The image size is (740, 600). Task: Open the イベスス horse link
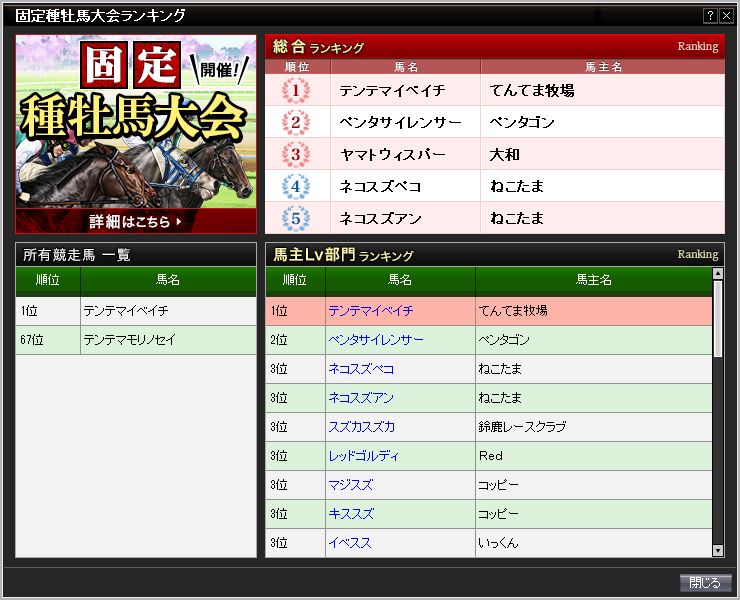(x=350, y=543)
